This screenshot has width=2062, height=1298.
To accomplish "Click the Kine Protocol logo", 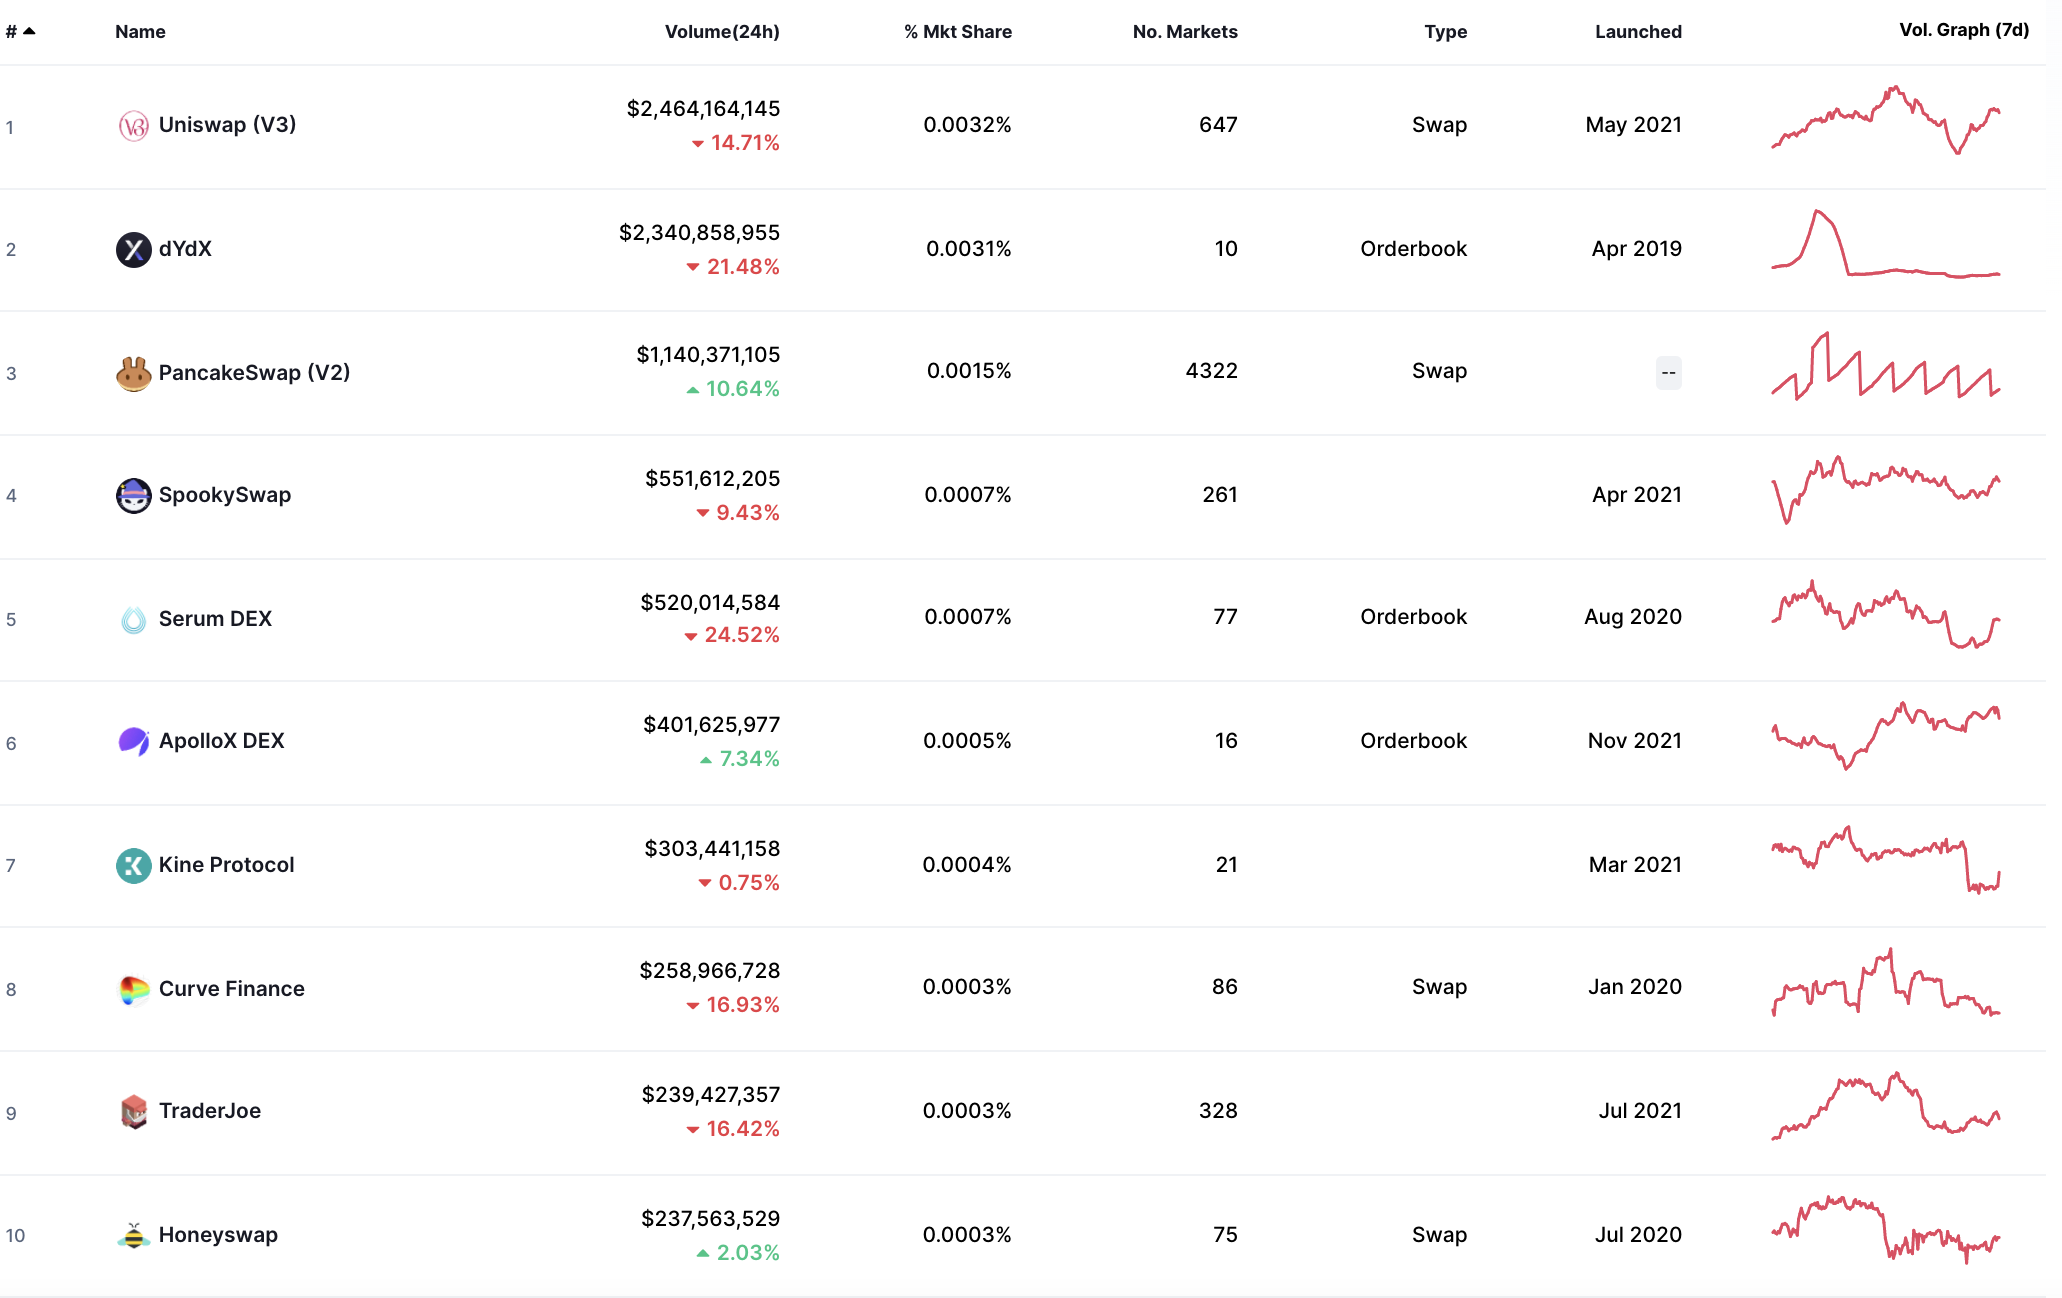I will [133, 864].
